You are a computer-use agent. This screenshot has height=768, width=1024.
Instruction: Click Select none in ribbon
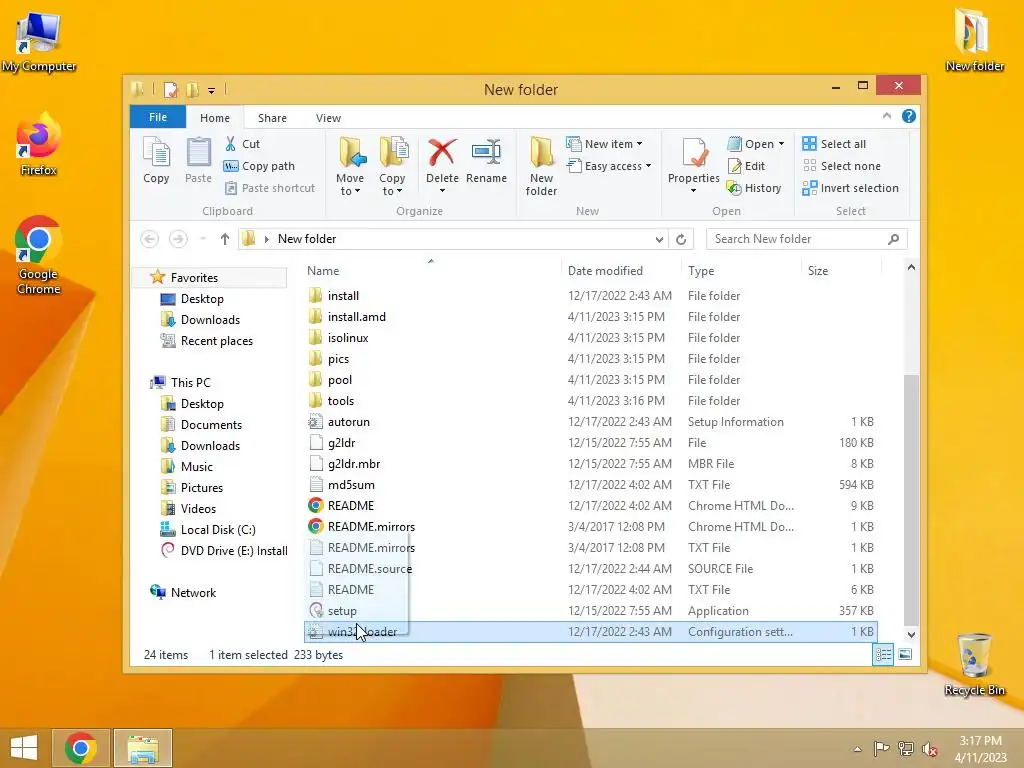coord(842,166)
